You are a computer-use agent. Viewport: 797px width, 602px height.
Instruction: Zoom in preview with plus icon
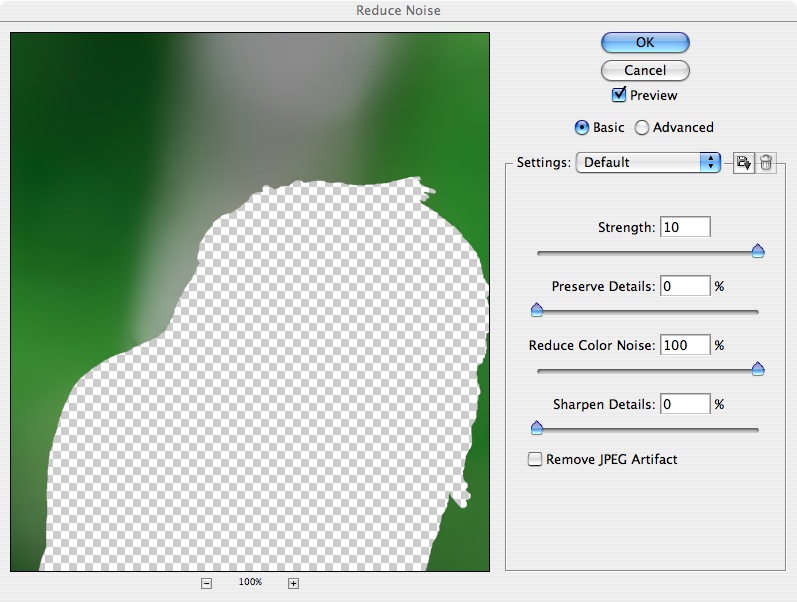click(x=293, y=583)
